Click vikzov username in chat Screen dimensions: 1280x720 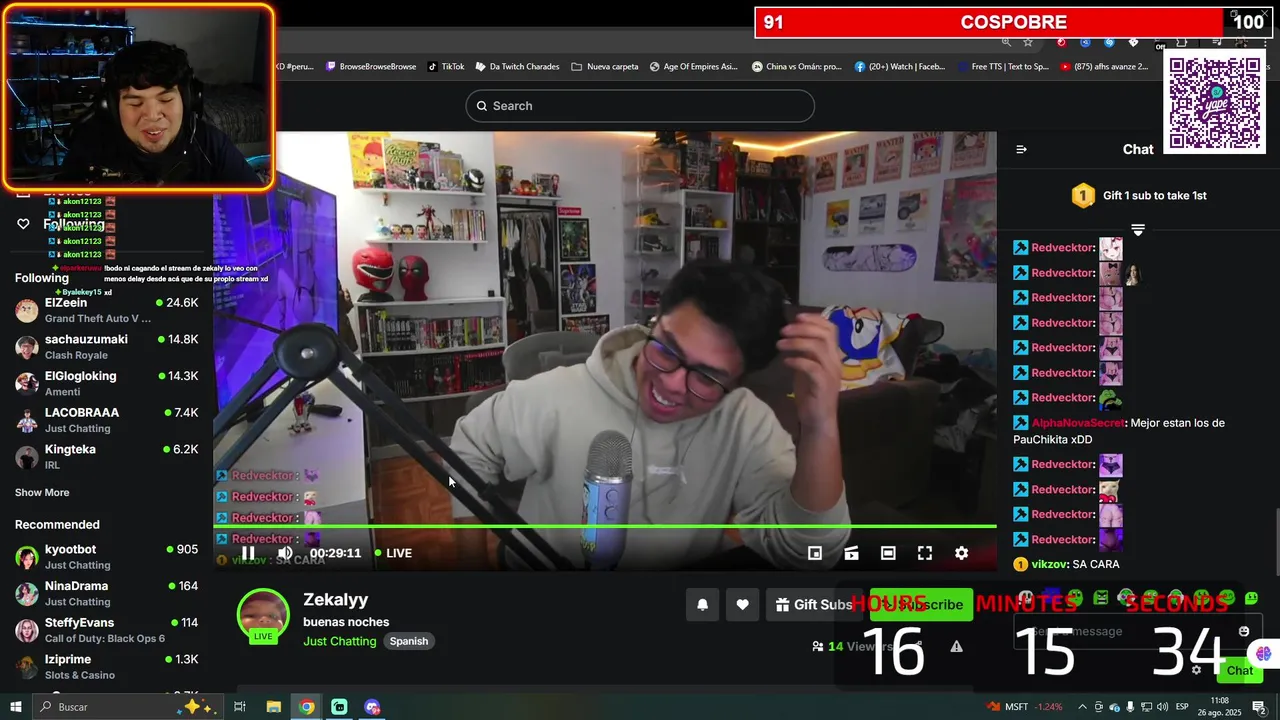(x=1050, y=565)
